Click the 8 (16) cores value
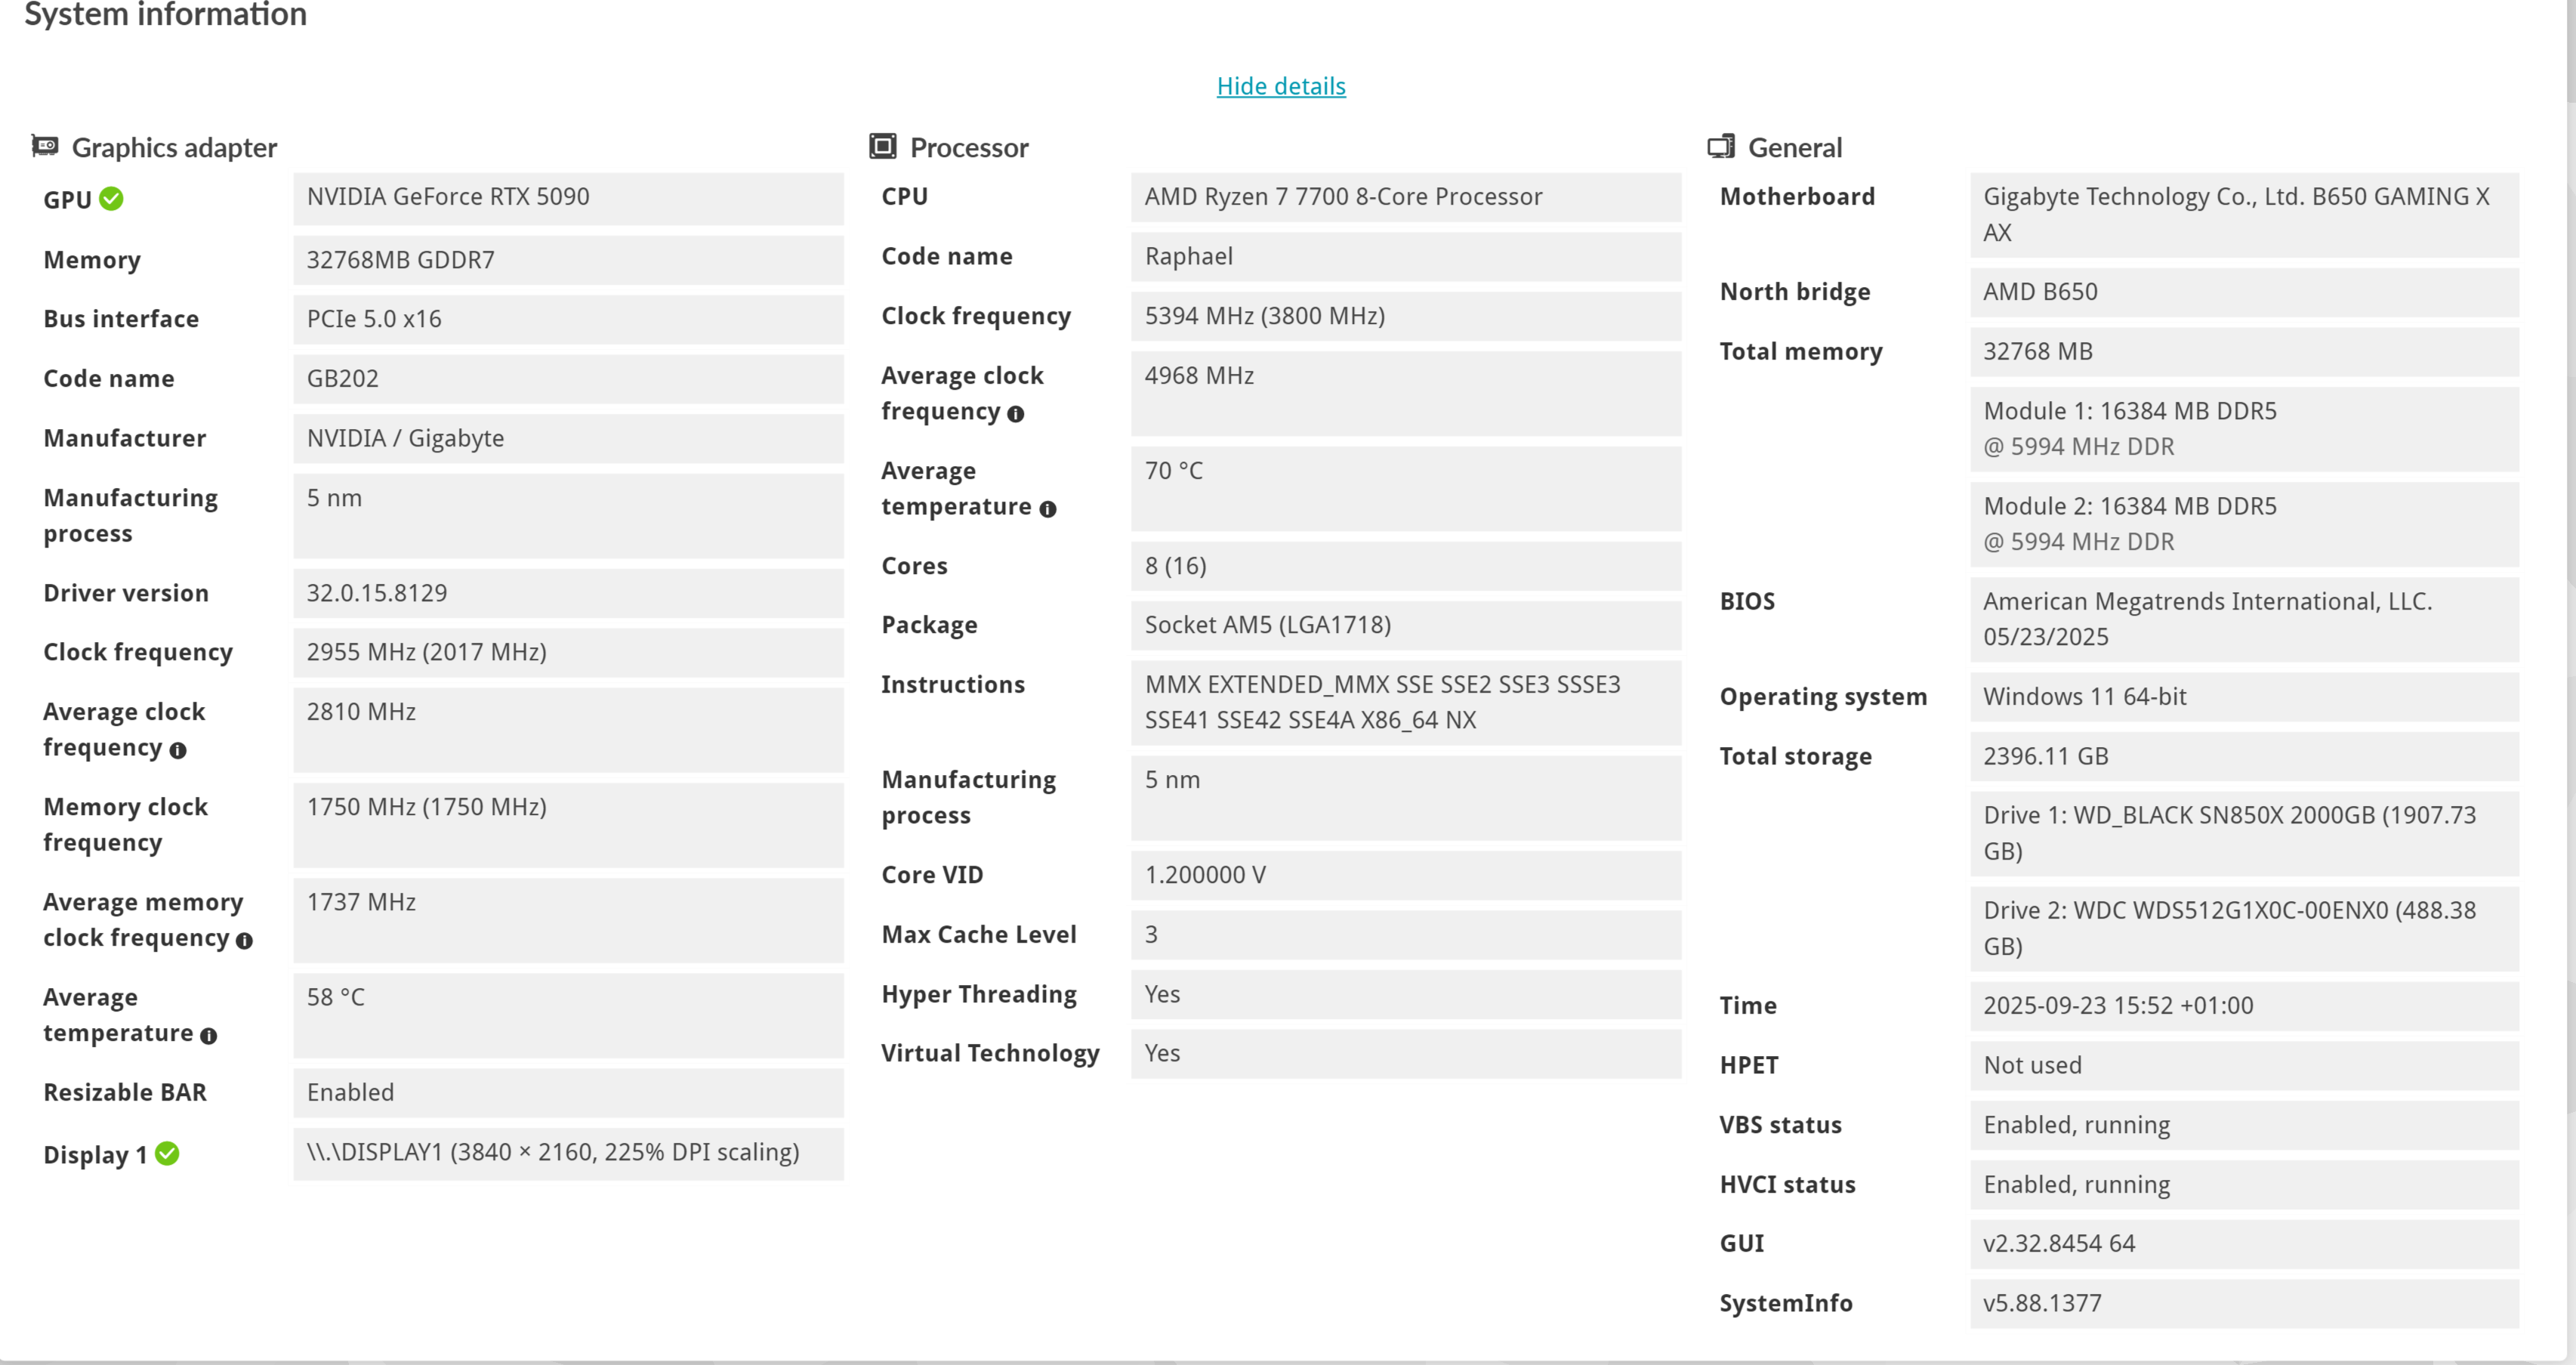The height and width of the screenshot is (1365, 2576). (x=1406, y=566)
